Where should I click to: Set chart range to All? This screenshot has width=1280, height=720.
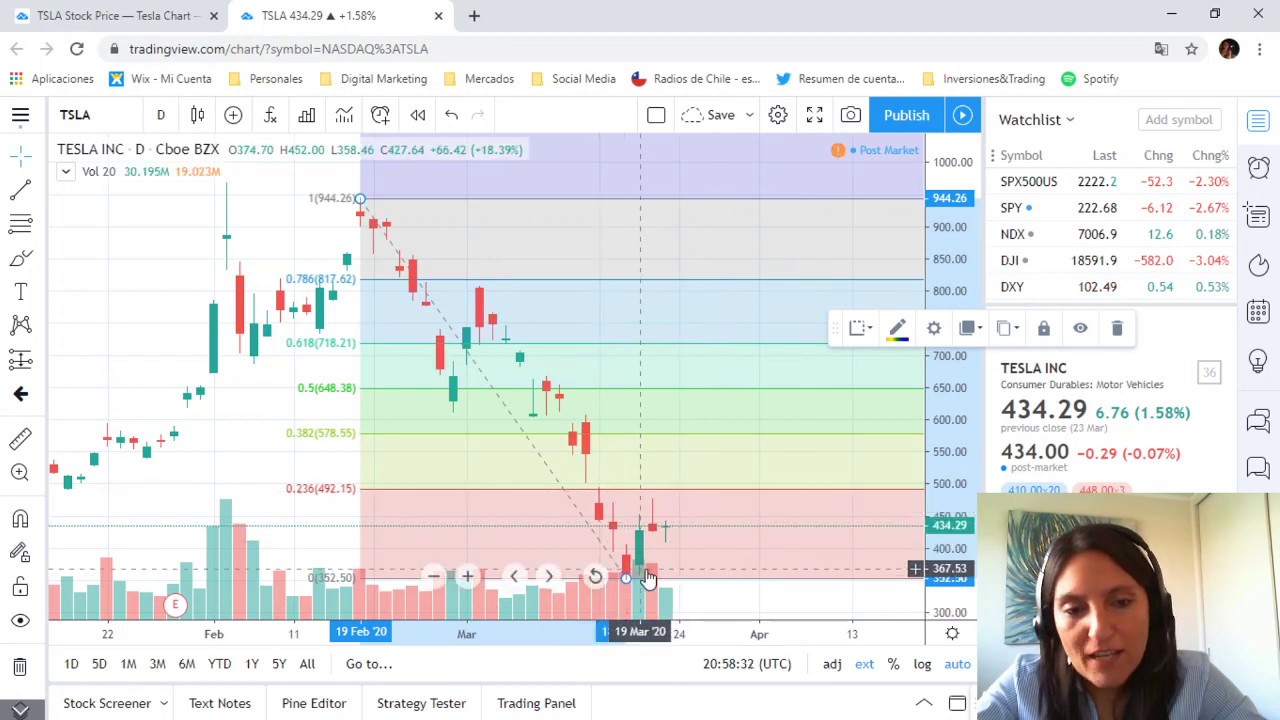[307, 664]
